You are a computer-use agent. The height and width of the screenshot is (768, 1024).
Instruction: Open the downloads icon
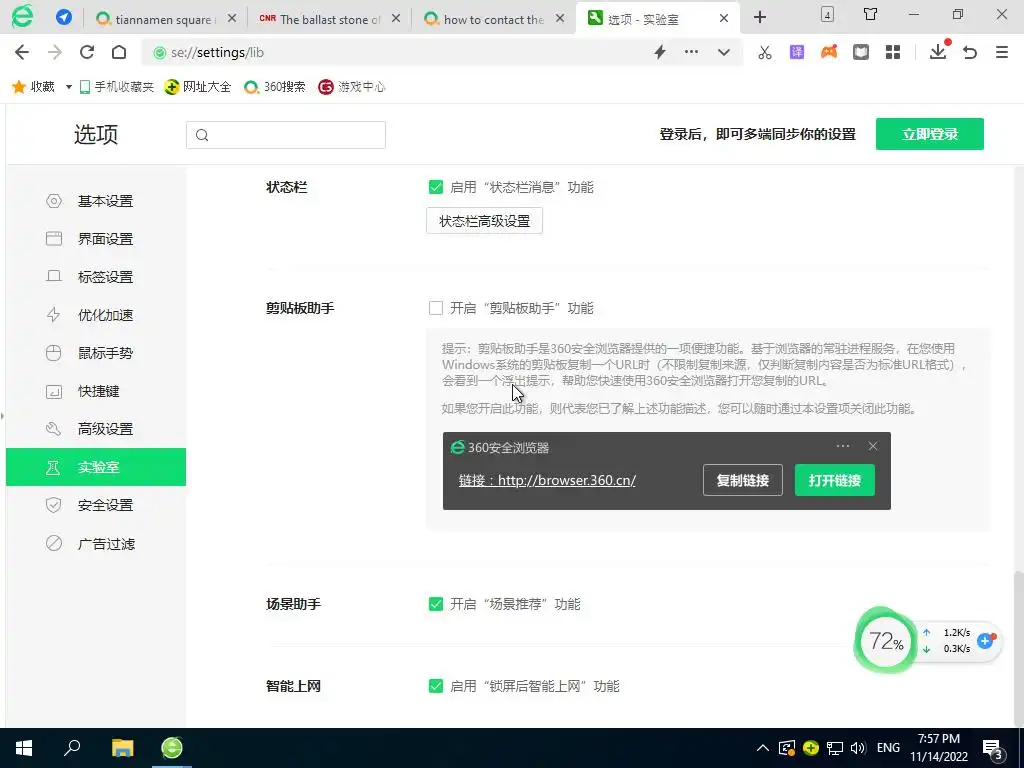pos(938,51)
